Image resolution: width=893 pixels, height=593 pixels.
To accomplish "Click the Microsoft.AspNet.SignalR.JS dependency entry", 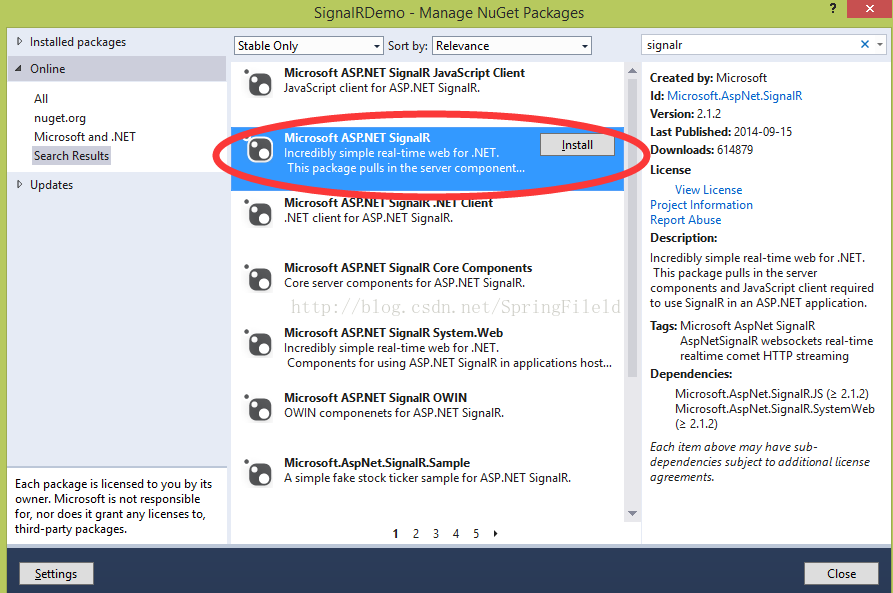I will tap(772, 394).
